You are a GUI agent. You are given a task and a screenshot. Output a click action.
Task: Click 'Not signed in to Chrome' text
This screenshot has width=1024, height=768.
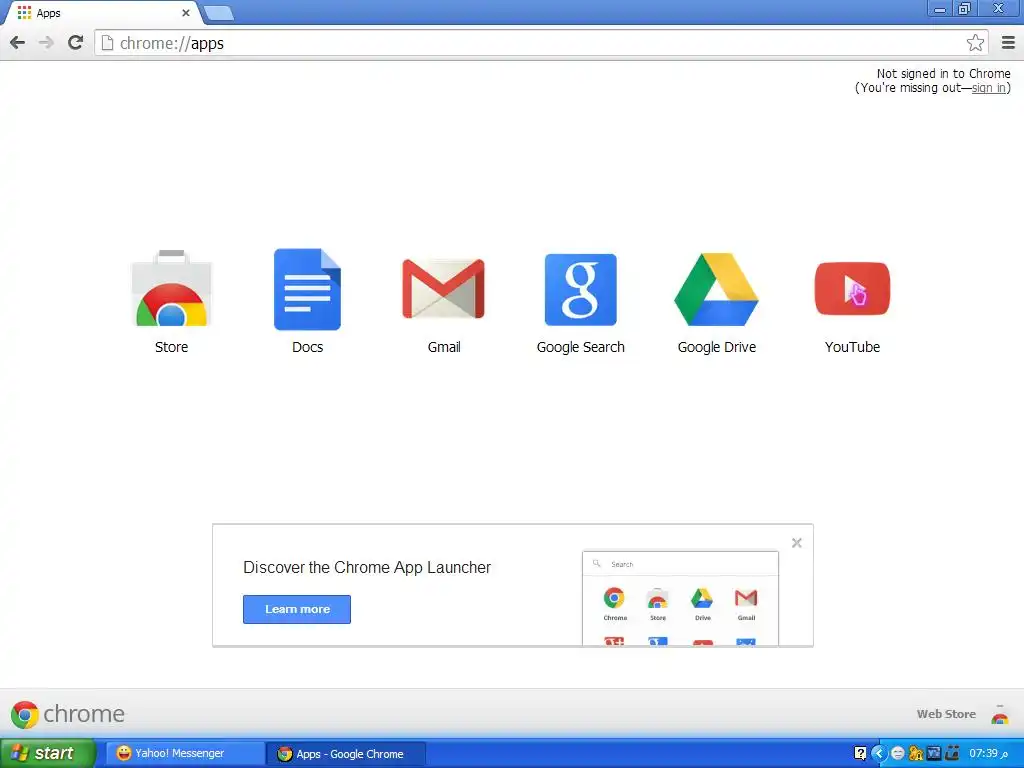point(943,74)
